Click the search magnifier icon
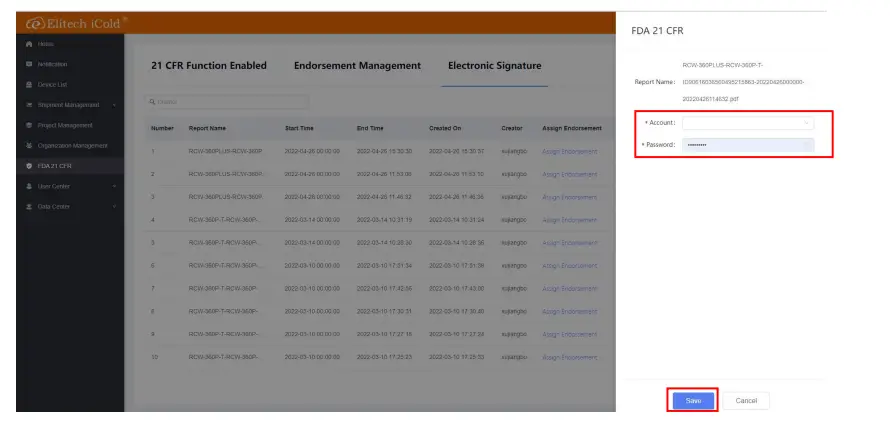 coord(152,102)
